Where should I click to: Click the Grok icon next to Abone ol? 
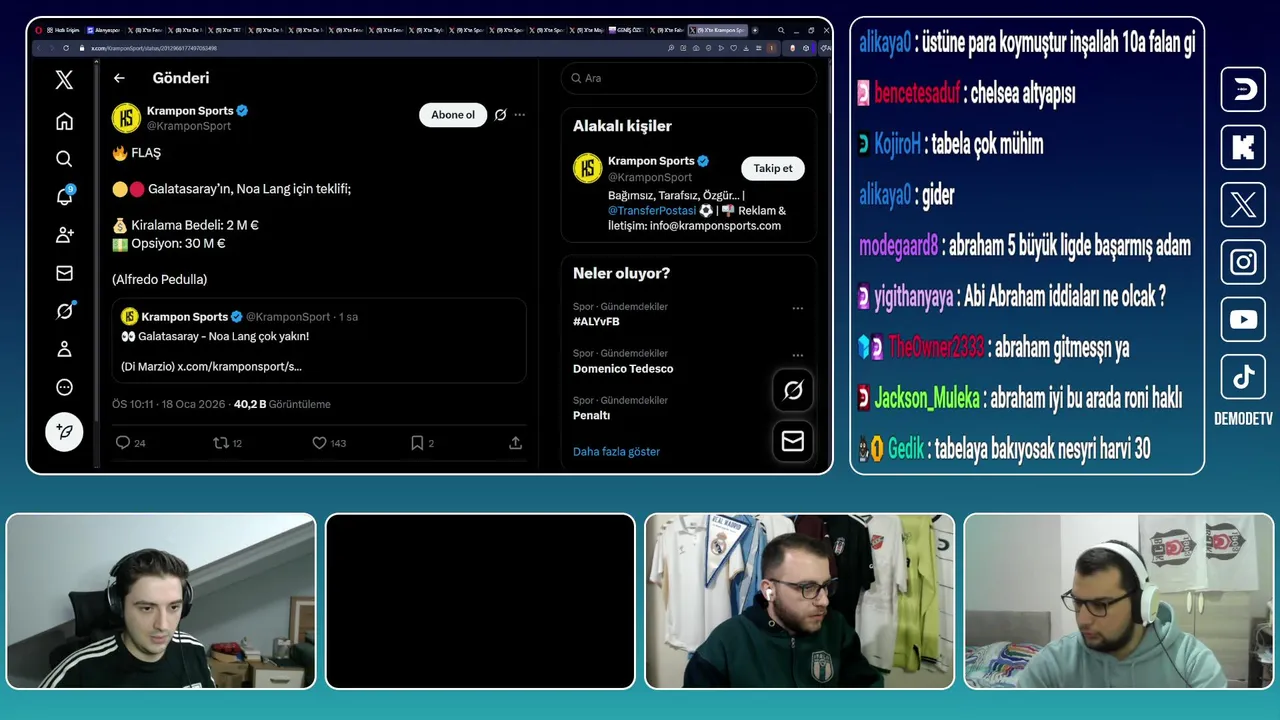(x=501, y=115)
